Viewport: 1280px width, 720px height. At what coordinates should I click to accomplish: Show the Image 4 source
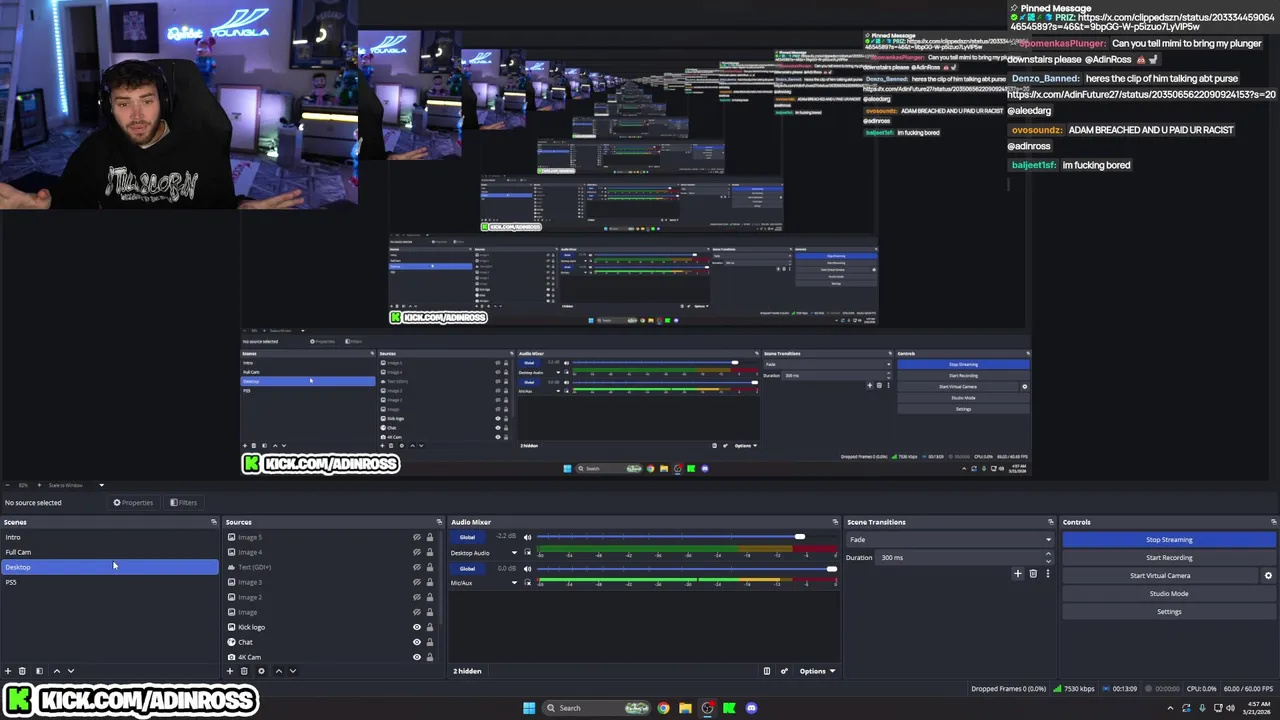[417, 552]
